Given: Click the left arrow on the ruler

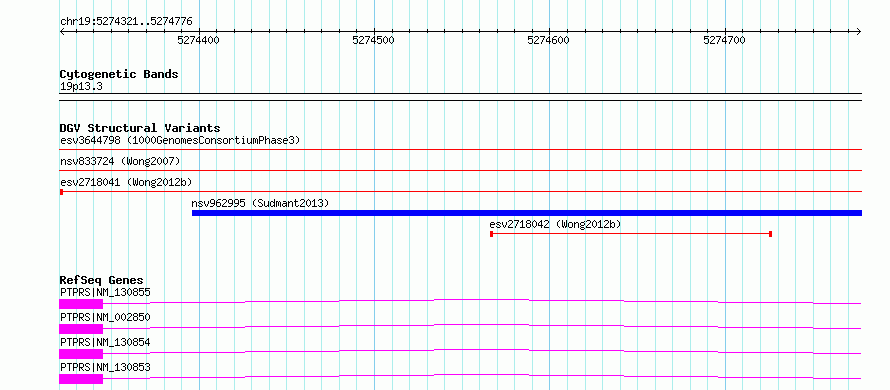Looking at the screenshot, I should [62, 32].
